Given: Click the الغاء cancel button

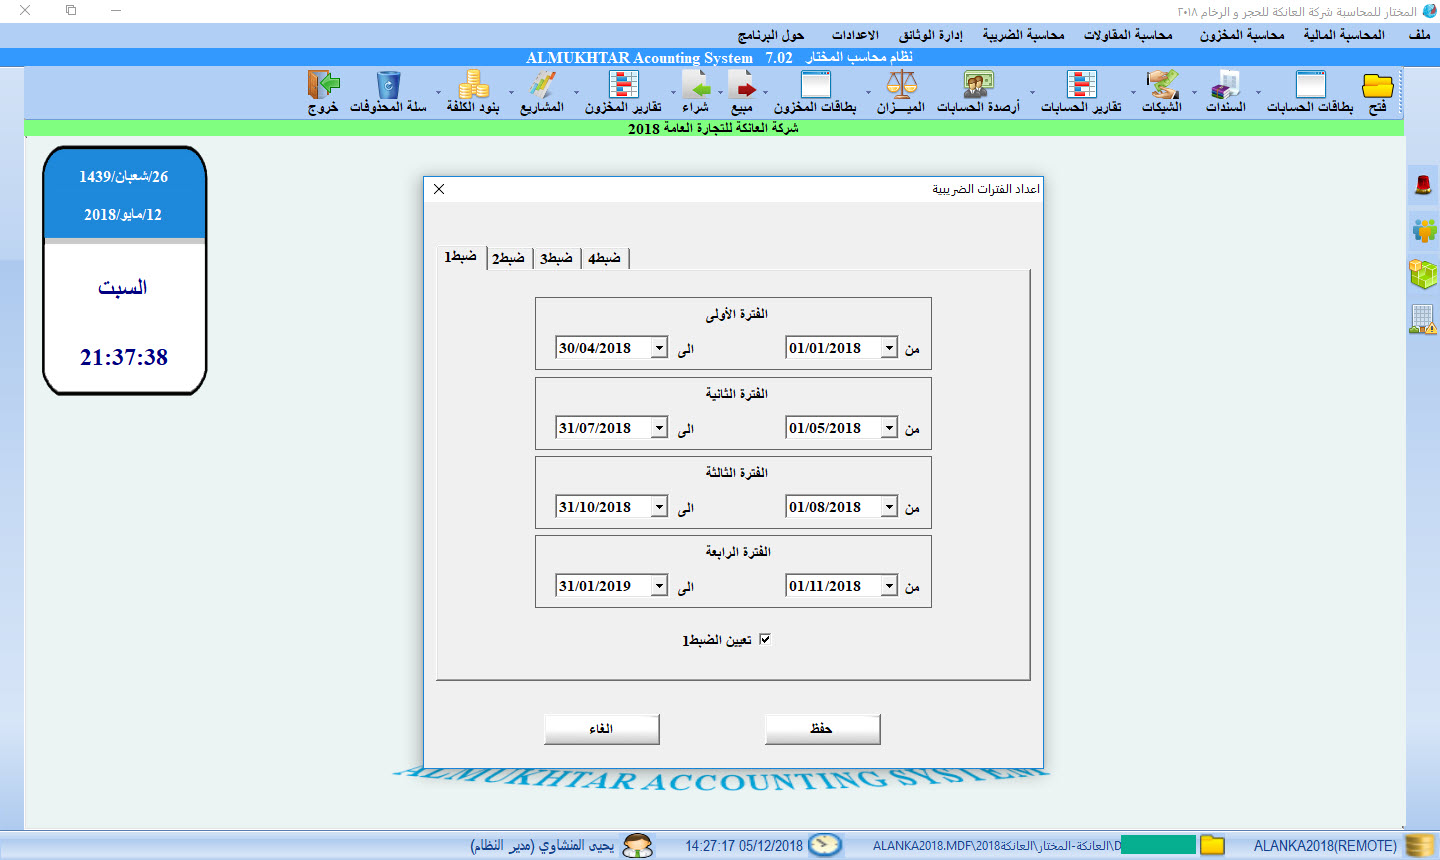Looking at the screenshot, I should tap(601, 729).
